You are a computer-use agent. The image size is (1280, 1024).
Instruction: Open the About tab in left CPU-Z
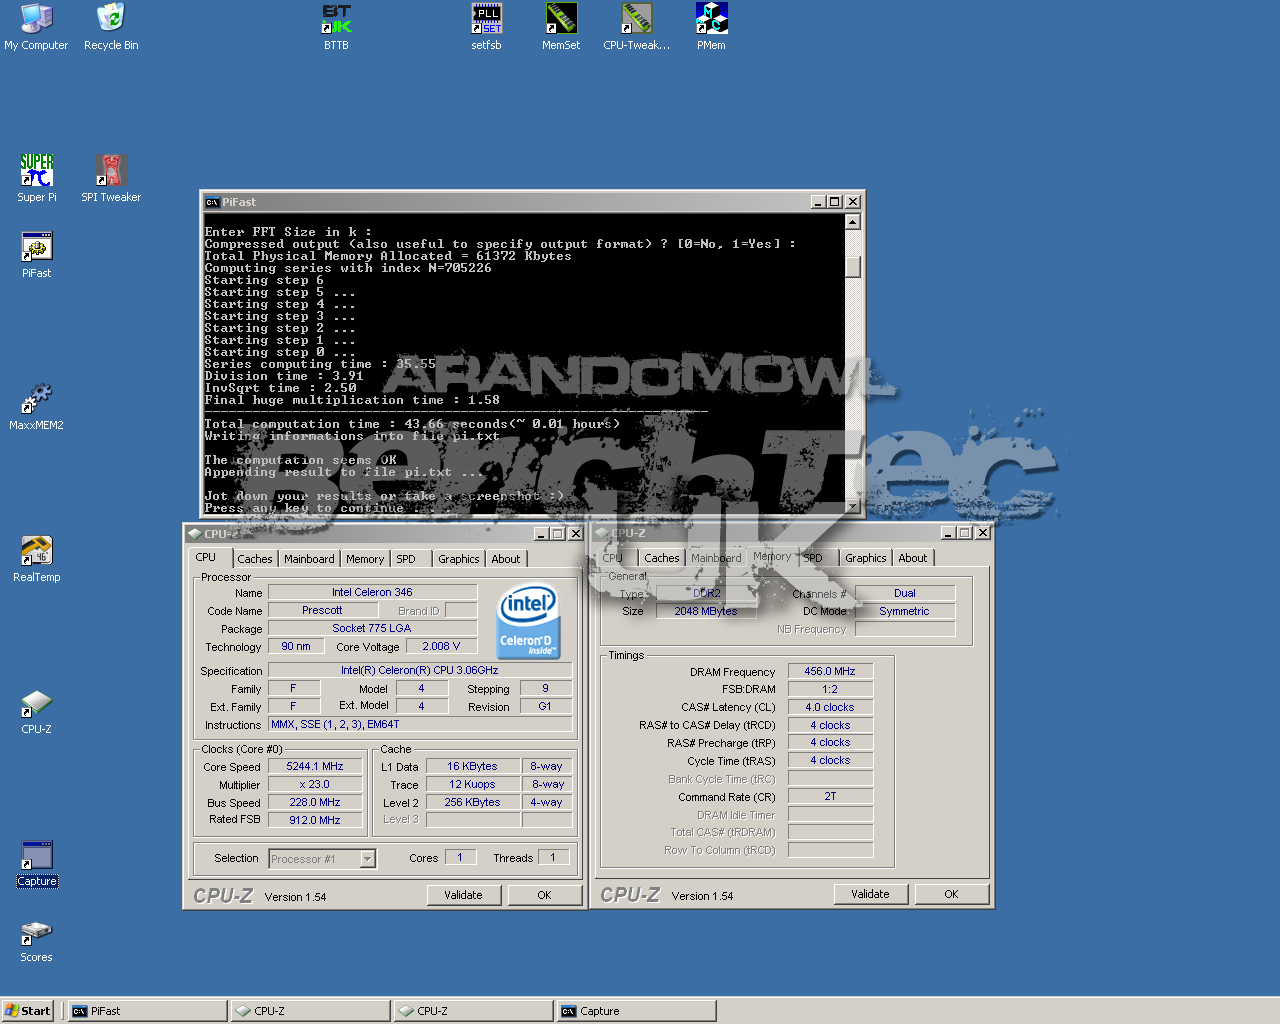click(x=506, y=559)
